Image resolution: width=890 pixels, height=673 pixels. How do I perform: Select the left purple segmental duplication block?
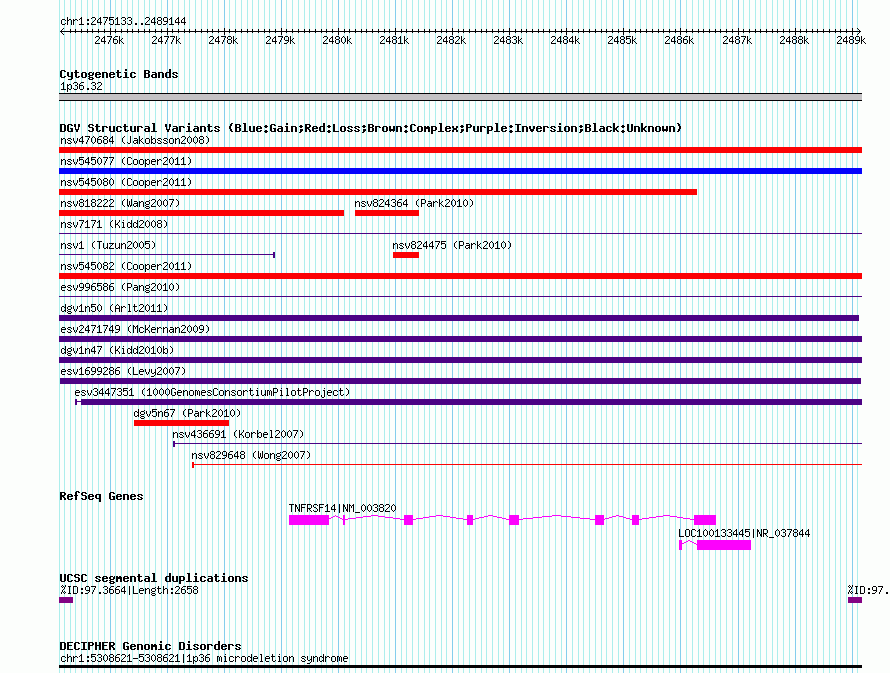click(66, 600)
